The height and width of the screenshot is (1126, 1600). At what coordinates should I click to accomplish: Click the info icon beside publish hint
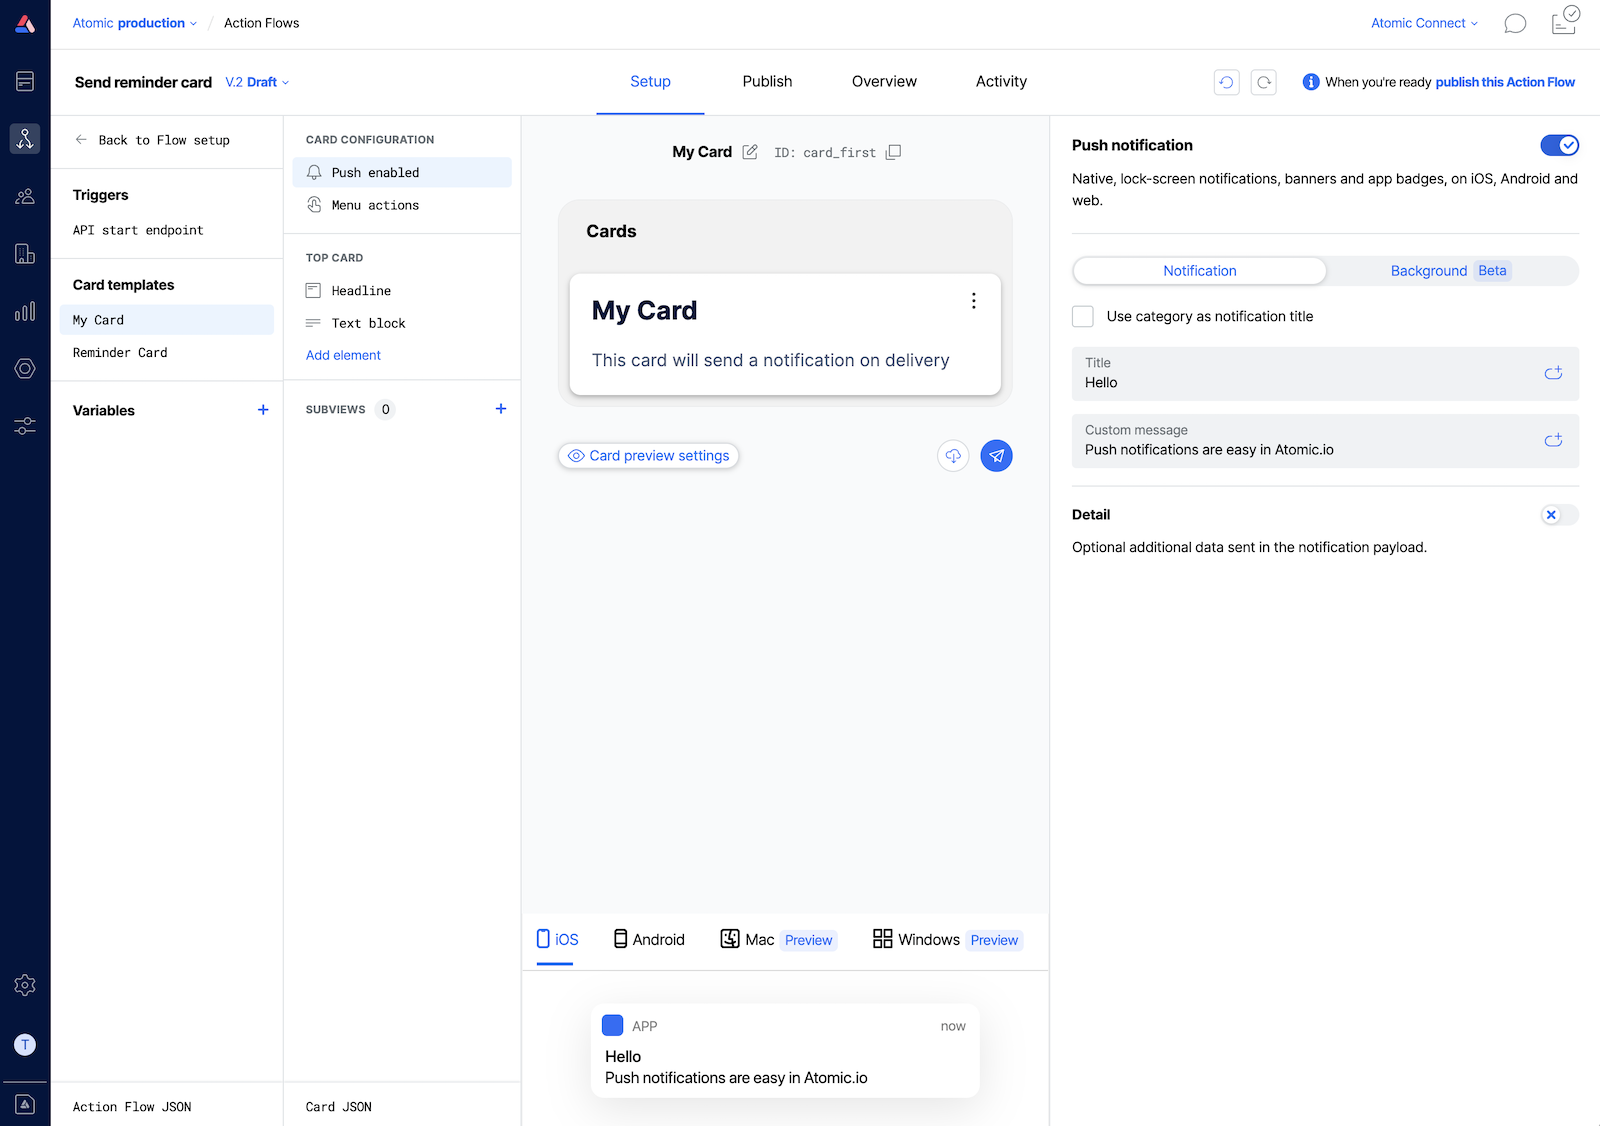1311,82
